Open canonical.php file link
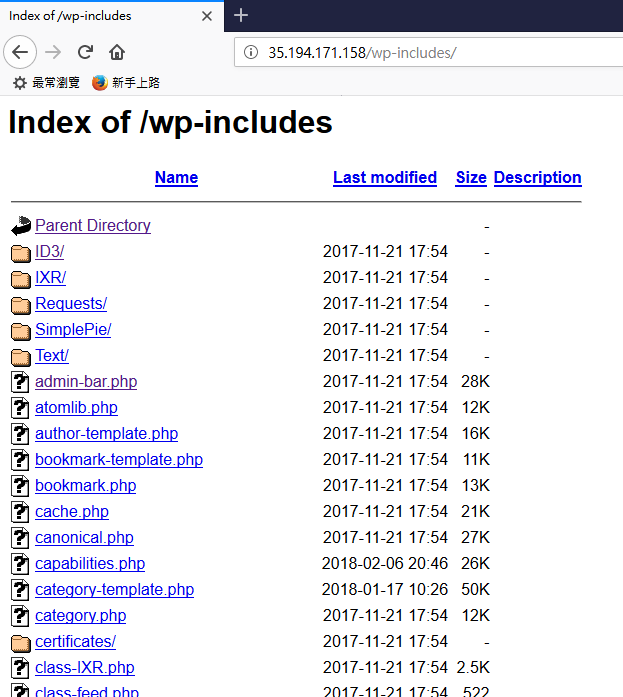This screenshot has width=623, height=697. (84, 537)
